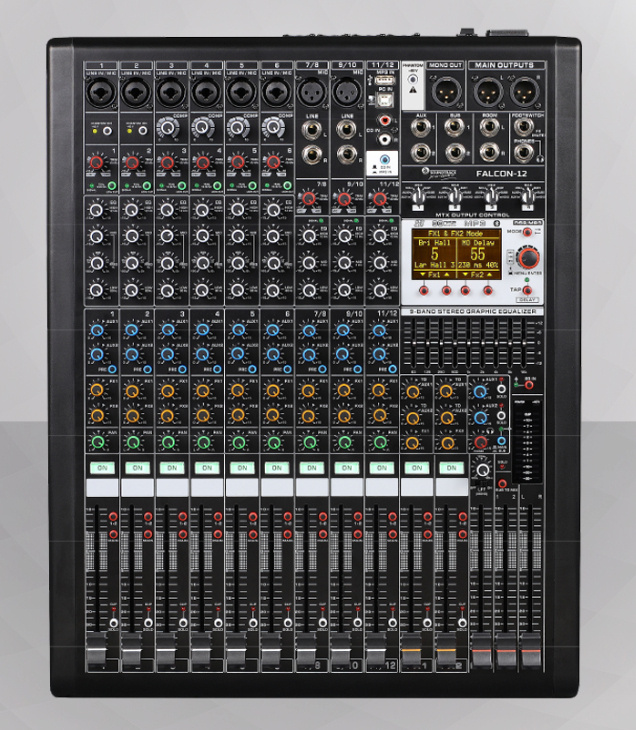Click channel 3's COMP knob
This screenshot has height=730, width=636.
(167, 128)
